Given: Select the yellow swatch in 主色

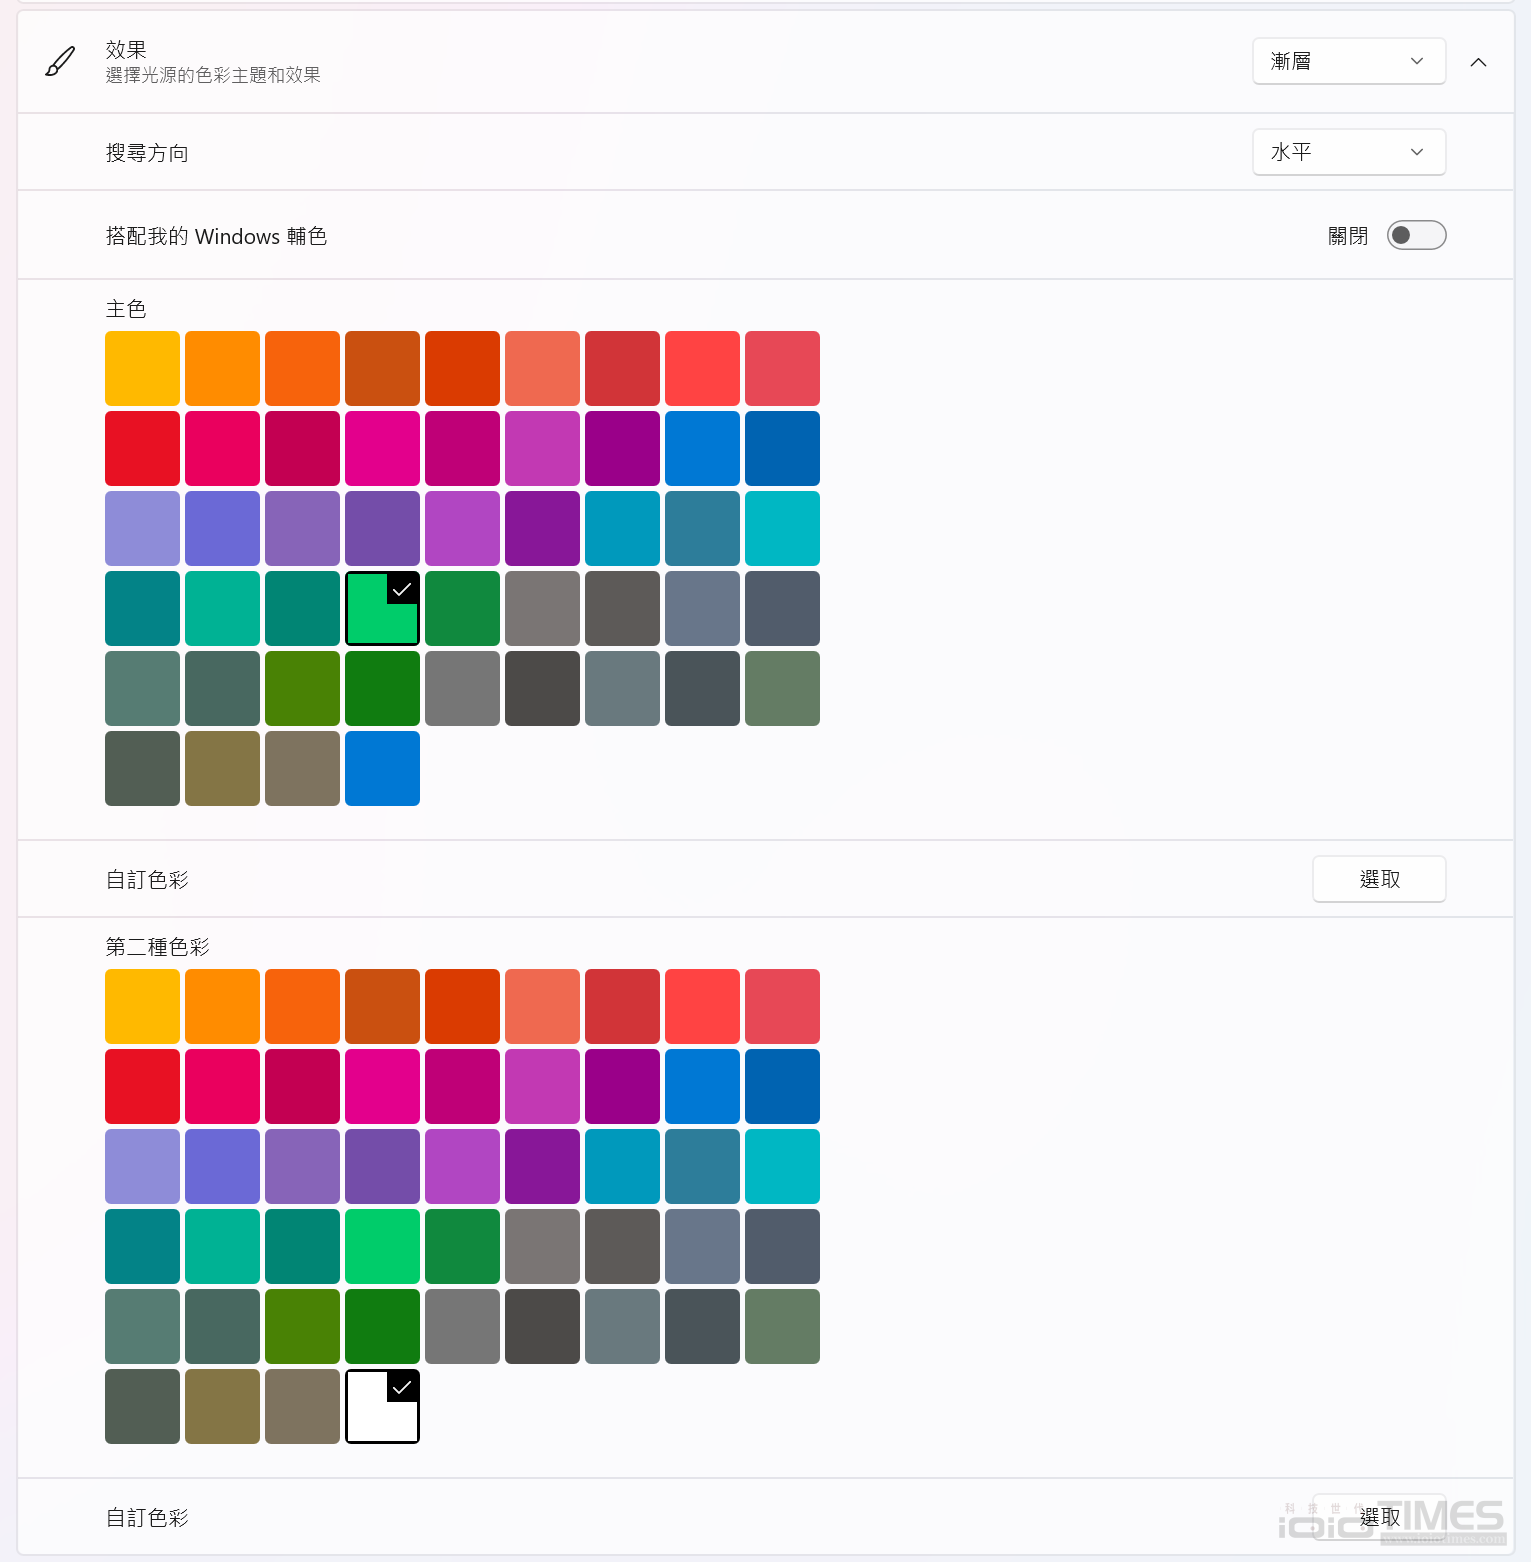Looking at the screenshot, I should (142, 368).
